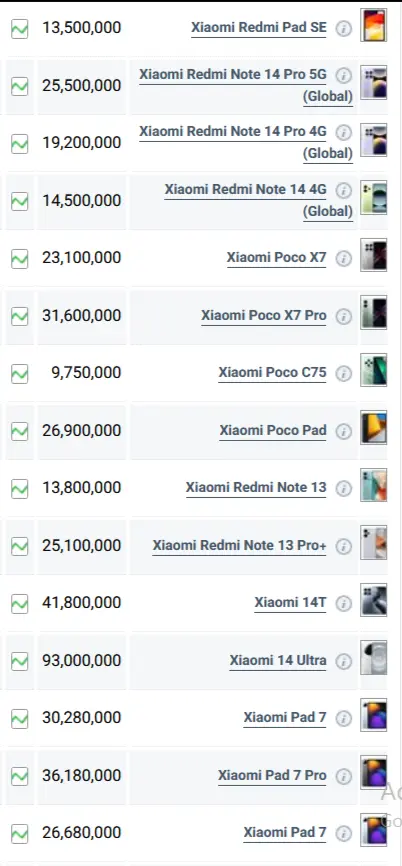Open price chart icon for Xiaomi 14 Ultra
Image resolution: width=402 pixels, height=866 pixels.
(x=19, y=661)
